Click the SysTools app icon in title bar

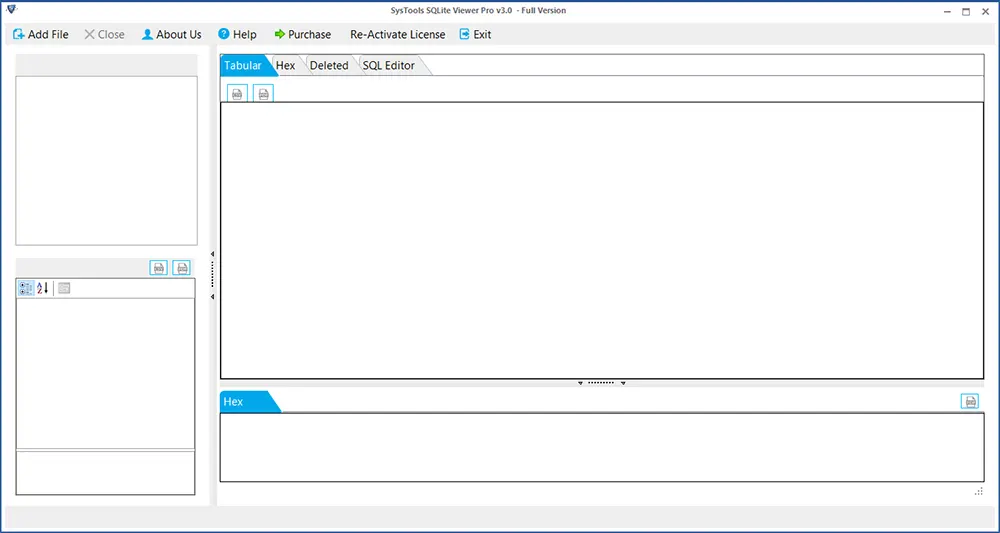tap(11, 10)
